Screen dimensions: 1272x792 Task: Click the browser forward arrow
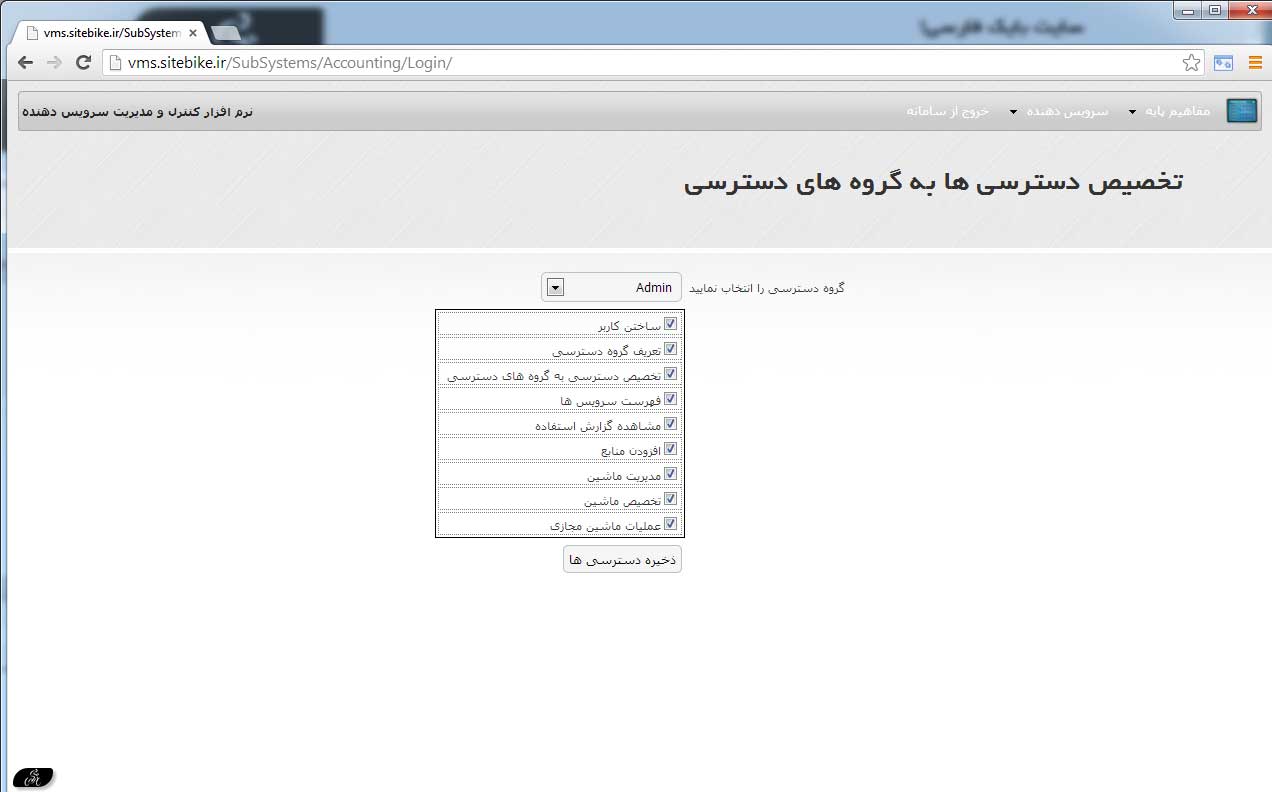point(54,63)
